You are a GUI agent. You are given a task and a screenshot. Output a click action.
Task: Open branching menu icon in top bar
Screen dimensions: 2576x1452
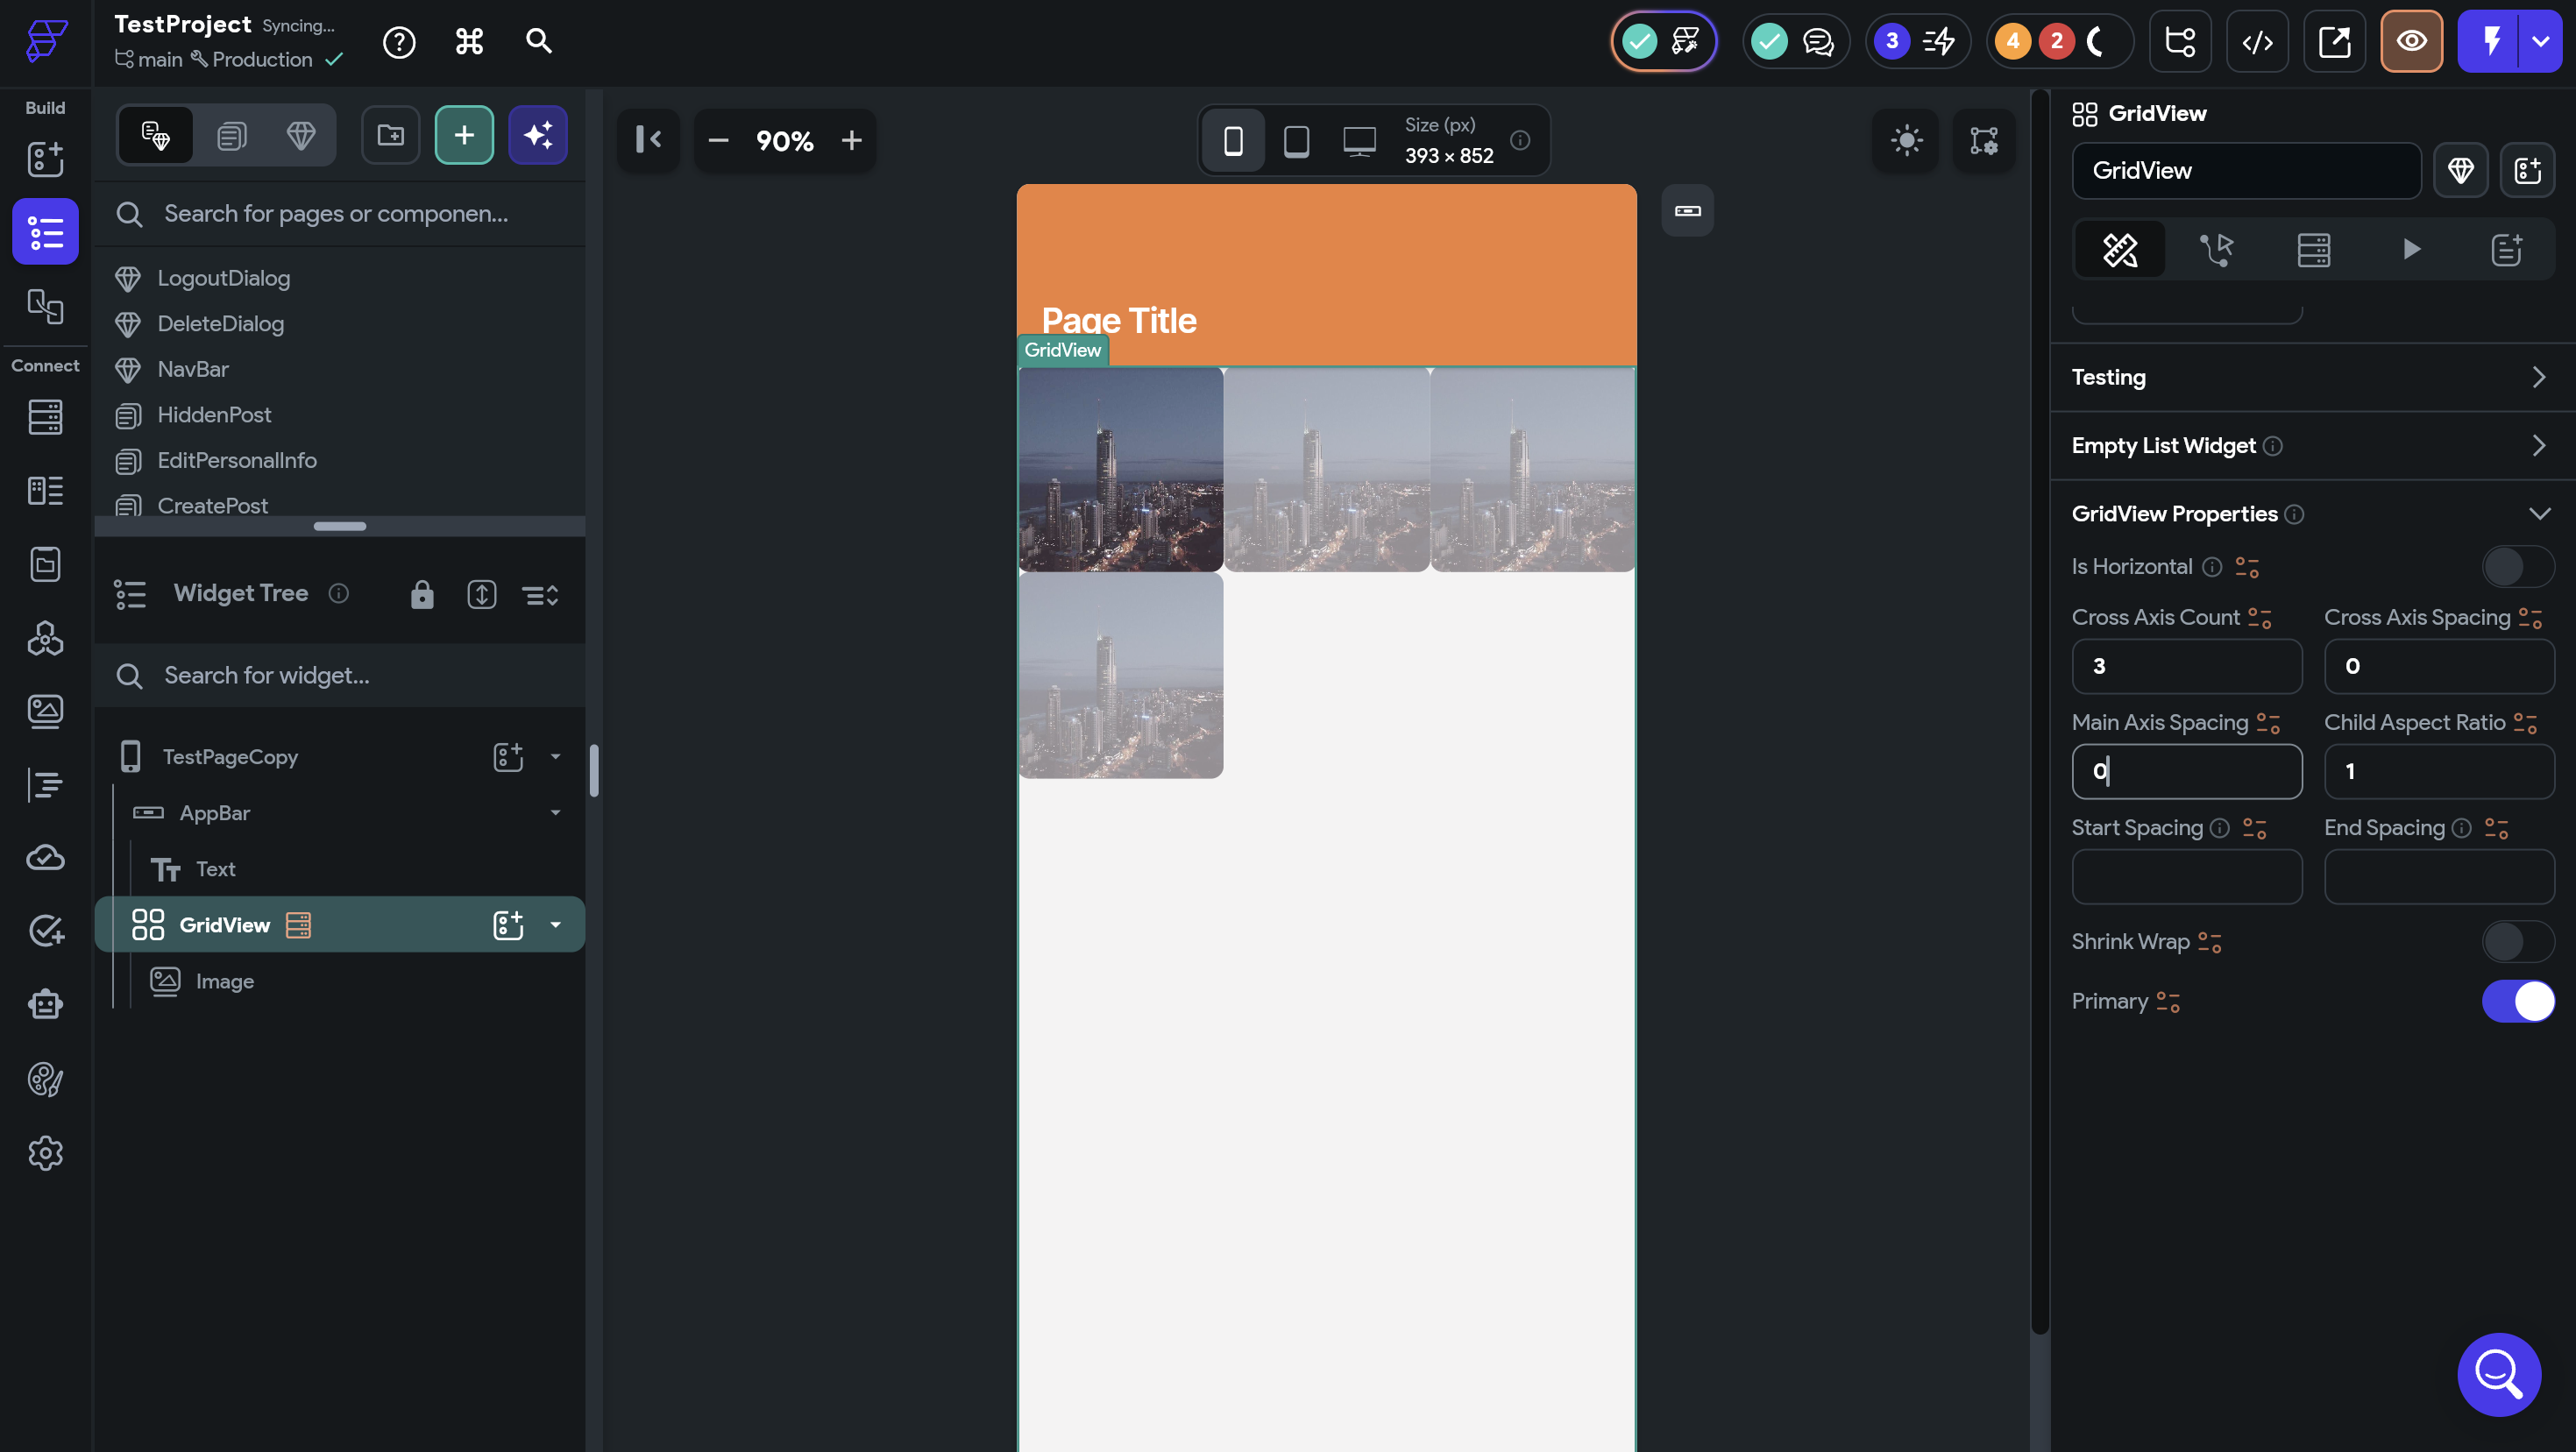[x=2179, y=41]
